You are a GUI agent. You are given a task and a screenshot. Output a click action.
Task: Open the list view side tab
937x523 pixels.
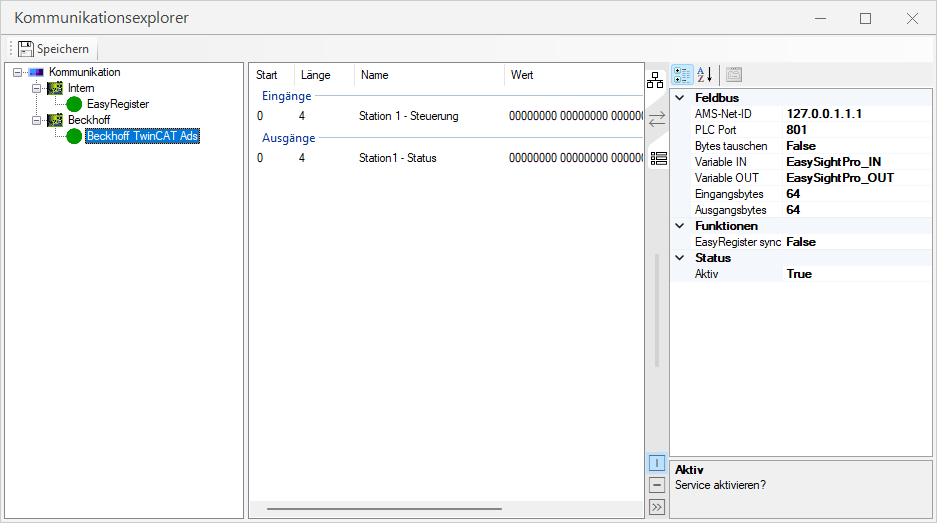tap(657, 158)
